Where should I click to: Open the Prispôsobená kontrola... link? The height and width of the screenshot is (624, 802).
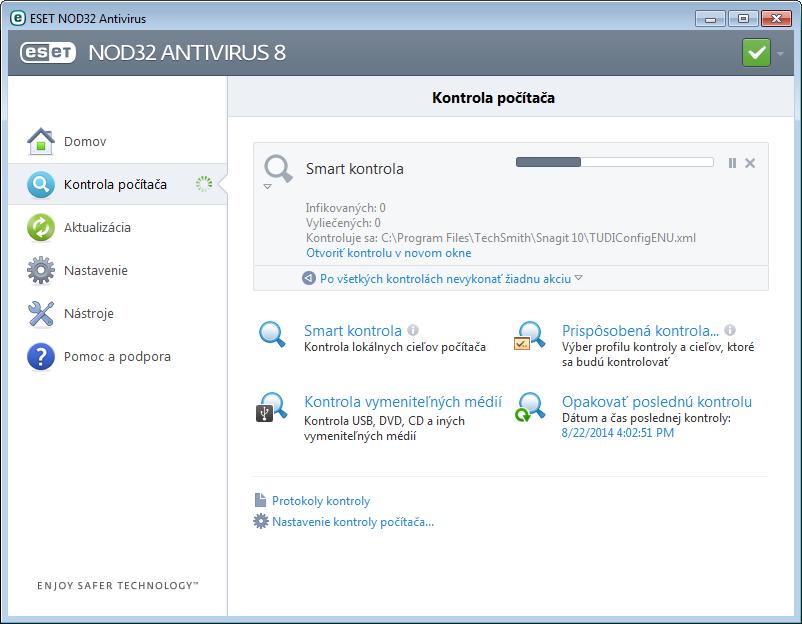coord(640,330)
